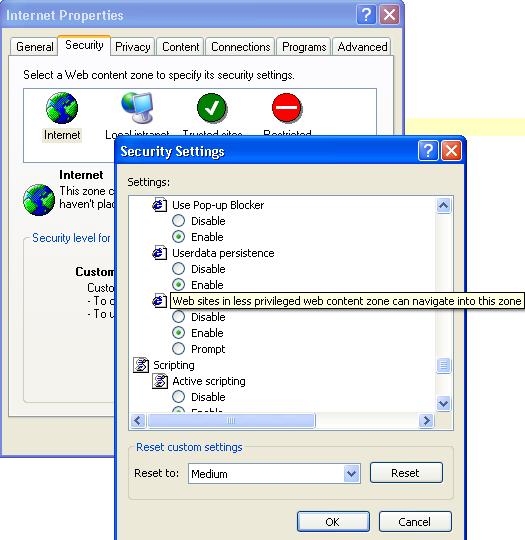Click the Use Pop-up Blocker setting icon

point(160,205)
